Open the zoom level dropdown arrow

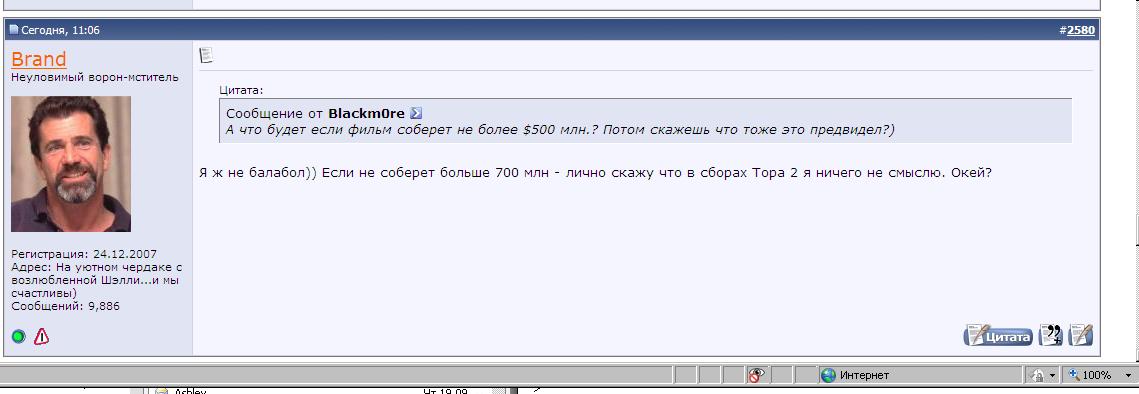pos(1127,375)
